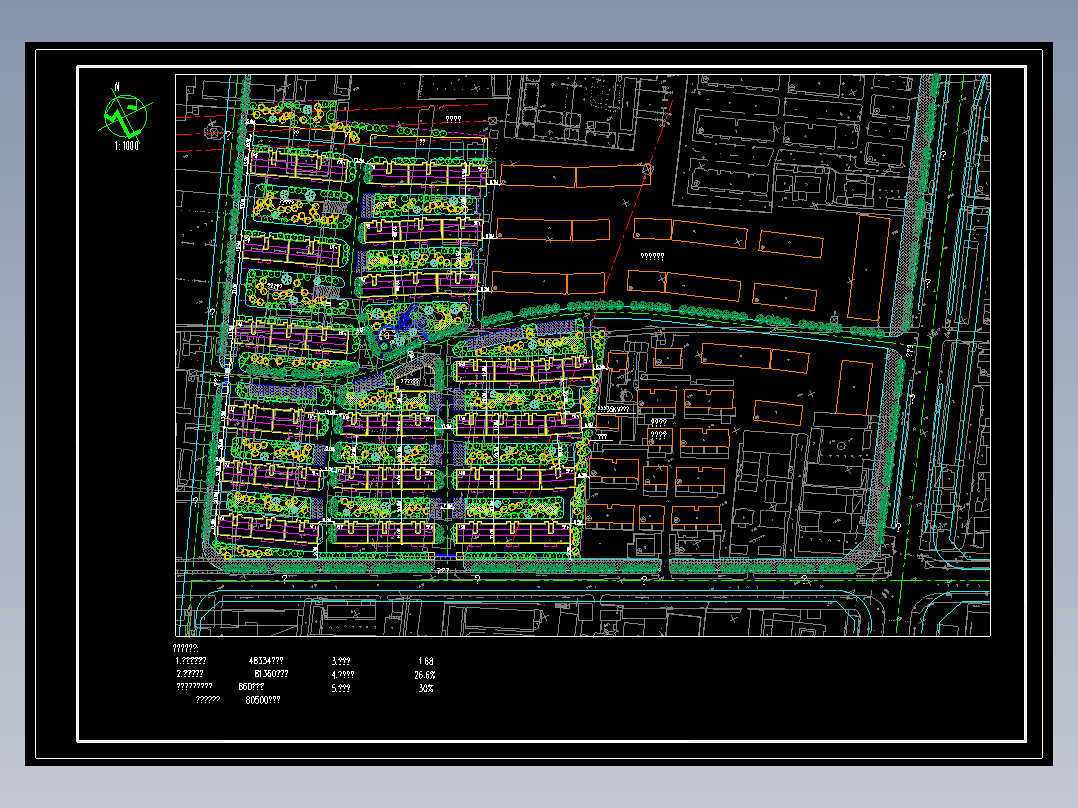Click the "N" north label above compass
Screen dimensions: 1078x808
point(118,87)
